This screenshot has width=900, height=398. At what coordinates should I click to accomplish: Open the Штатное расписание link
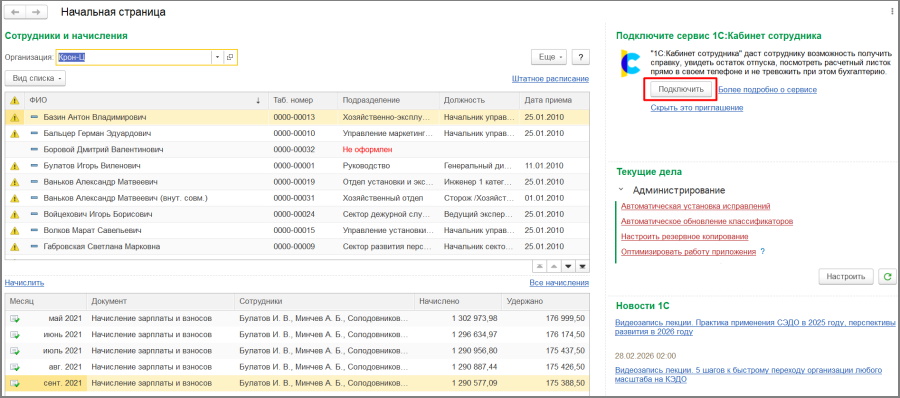[550, 79]
